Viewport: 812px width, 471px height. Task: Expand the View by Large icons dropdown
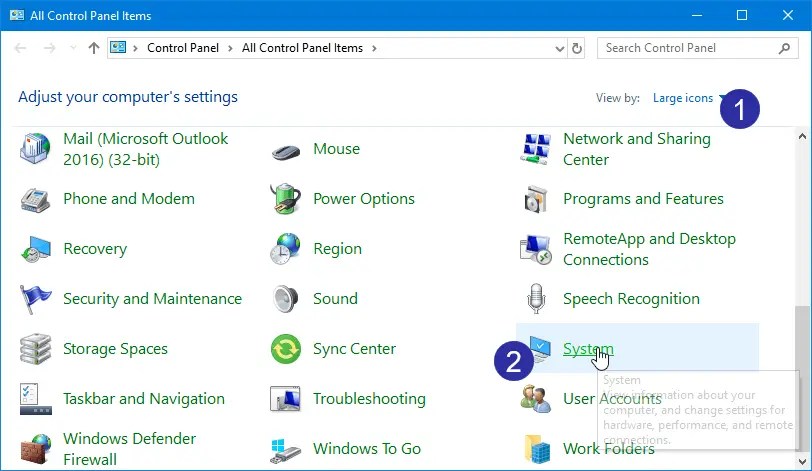tap(686, 98)
